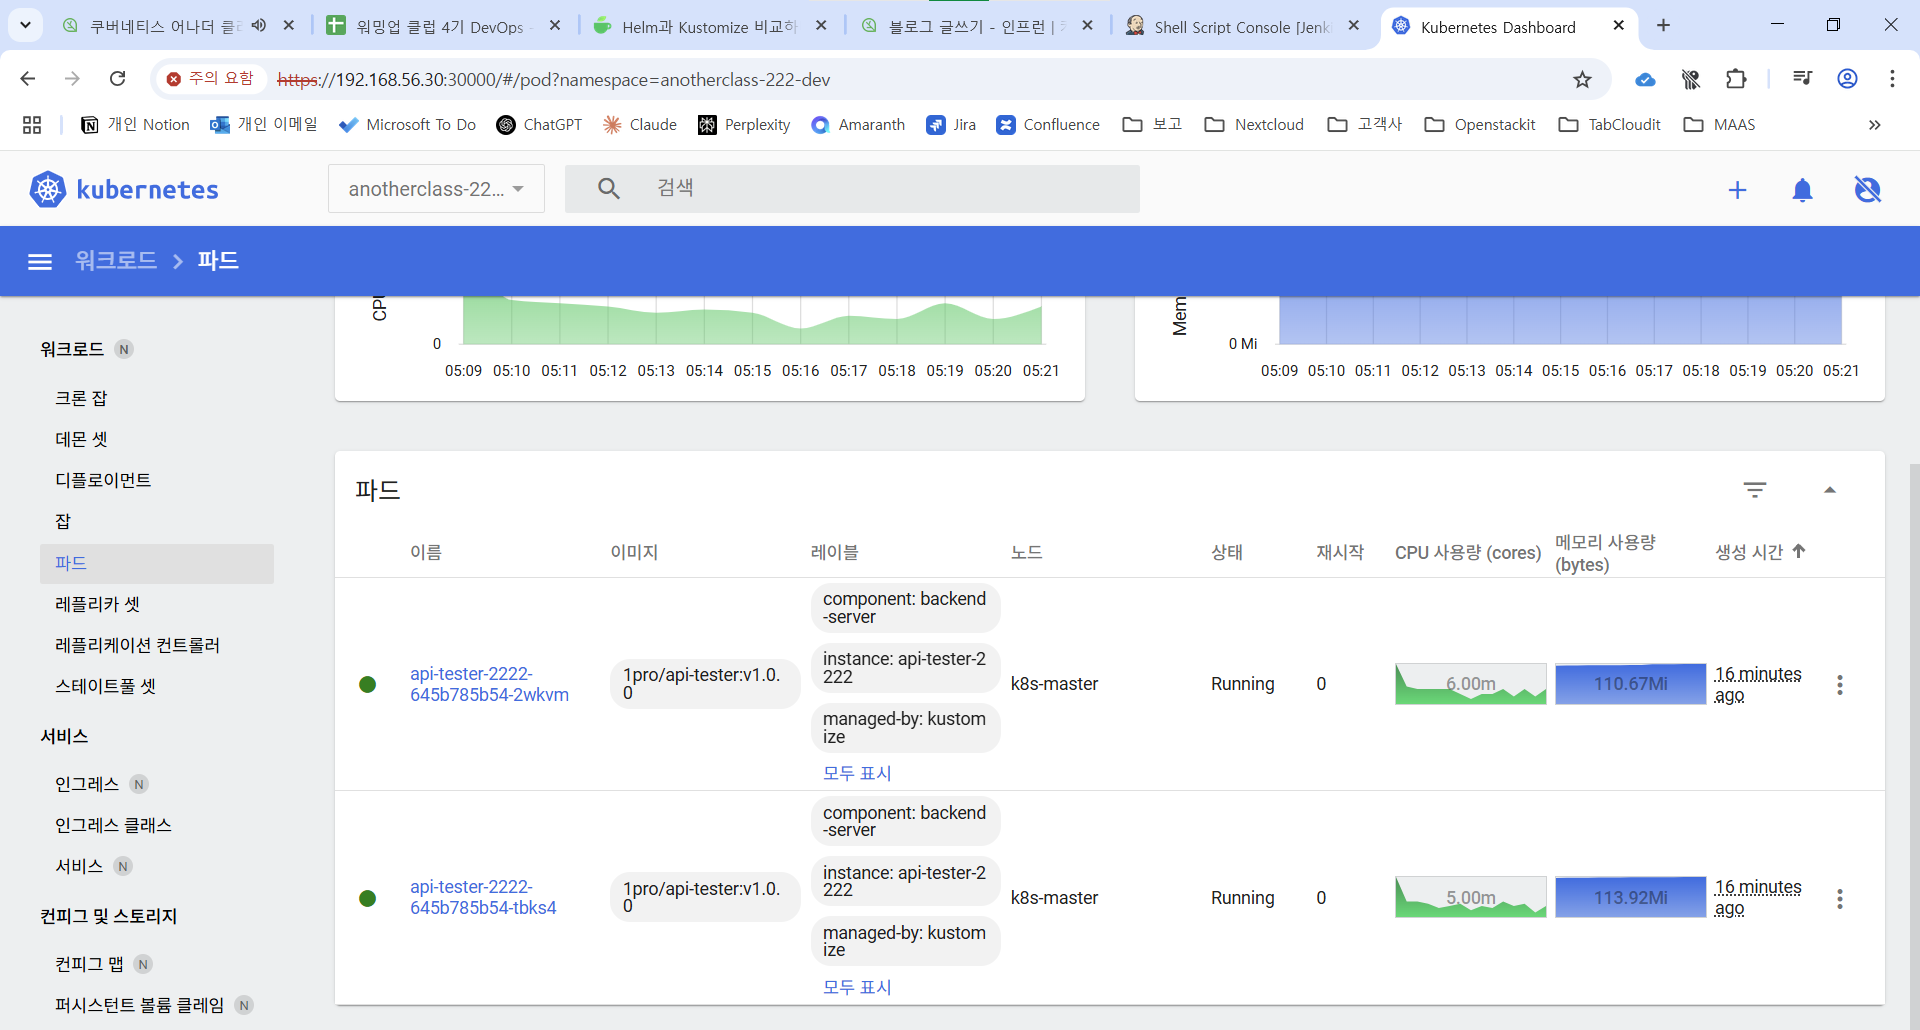Click the 주의 요함 security warning
1920x1030 pixels.
point(210,79)
